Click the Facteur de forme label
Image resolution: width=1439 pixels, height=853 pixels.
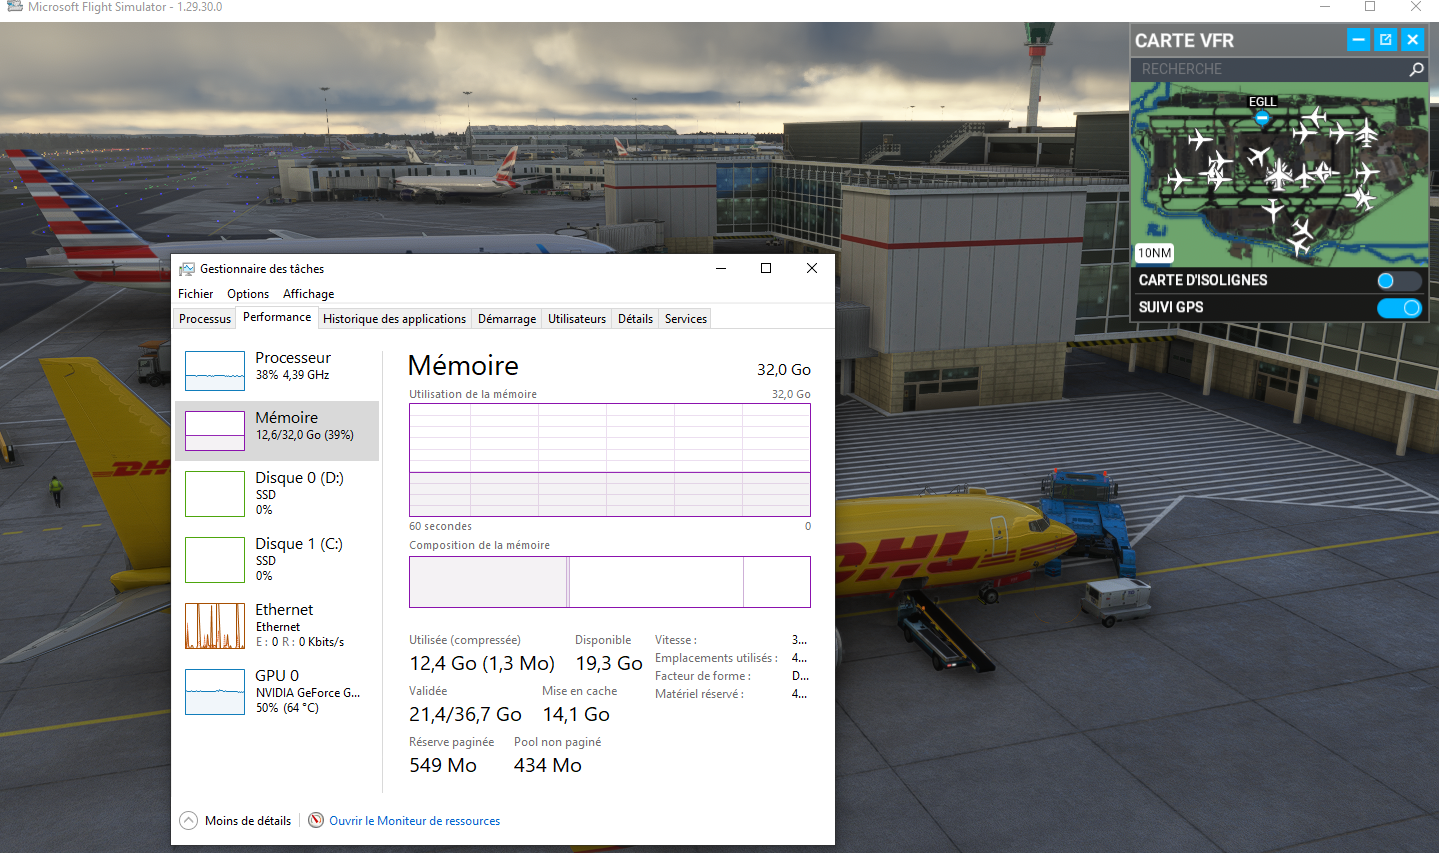(703, 676)
